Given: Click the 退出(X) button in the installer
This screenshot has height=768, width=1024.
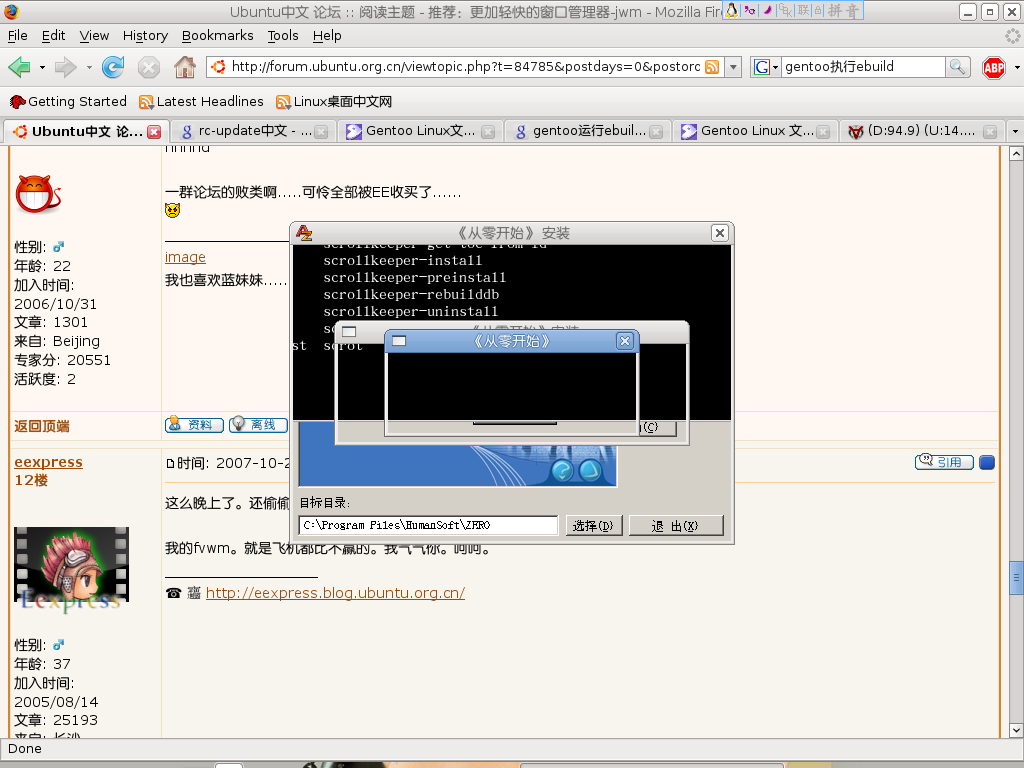Looking at the screenshot, I should click(675, 526).
